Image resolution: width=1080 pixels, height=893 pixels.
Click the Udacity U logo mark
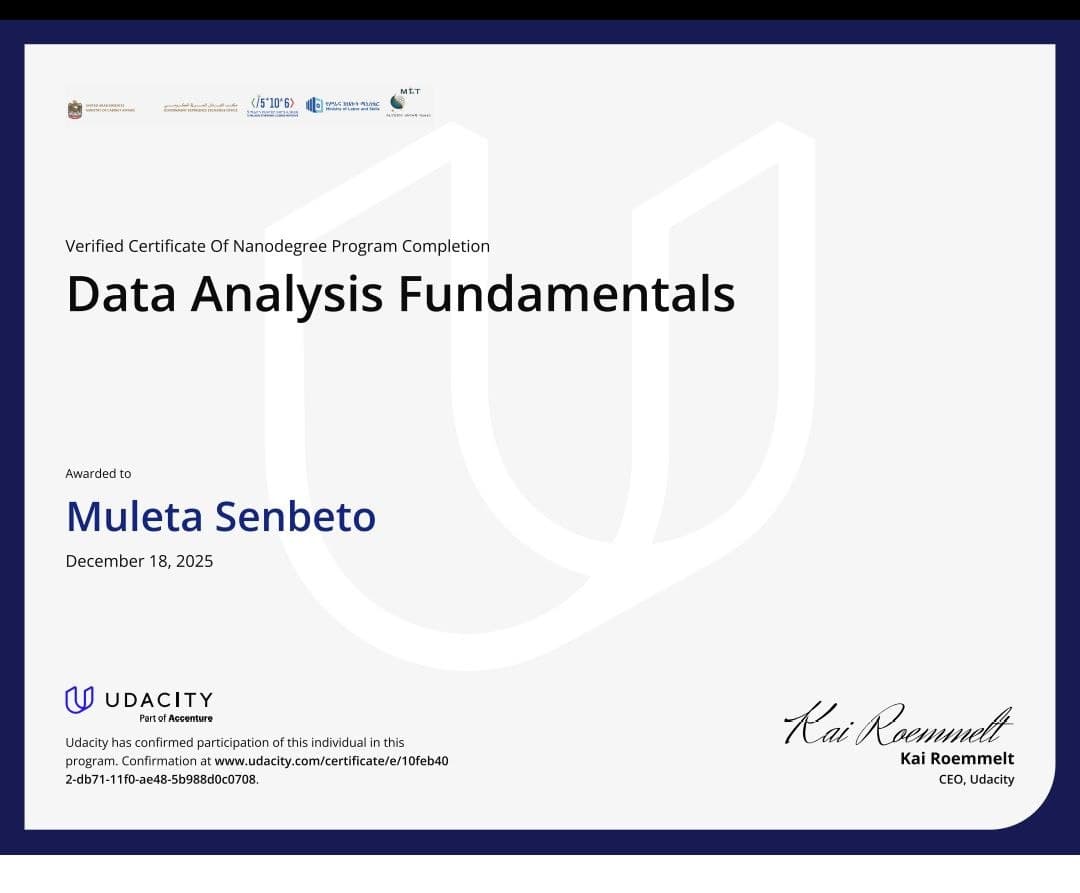(x=79, y=700)
